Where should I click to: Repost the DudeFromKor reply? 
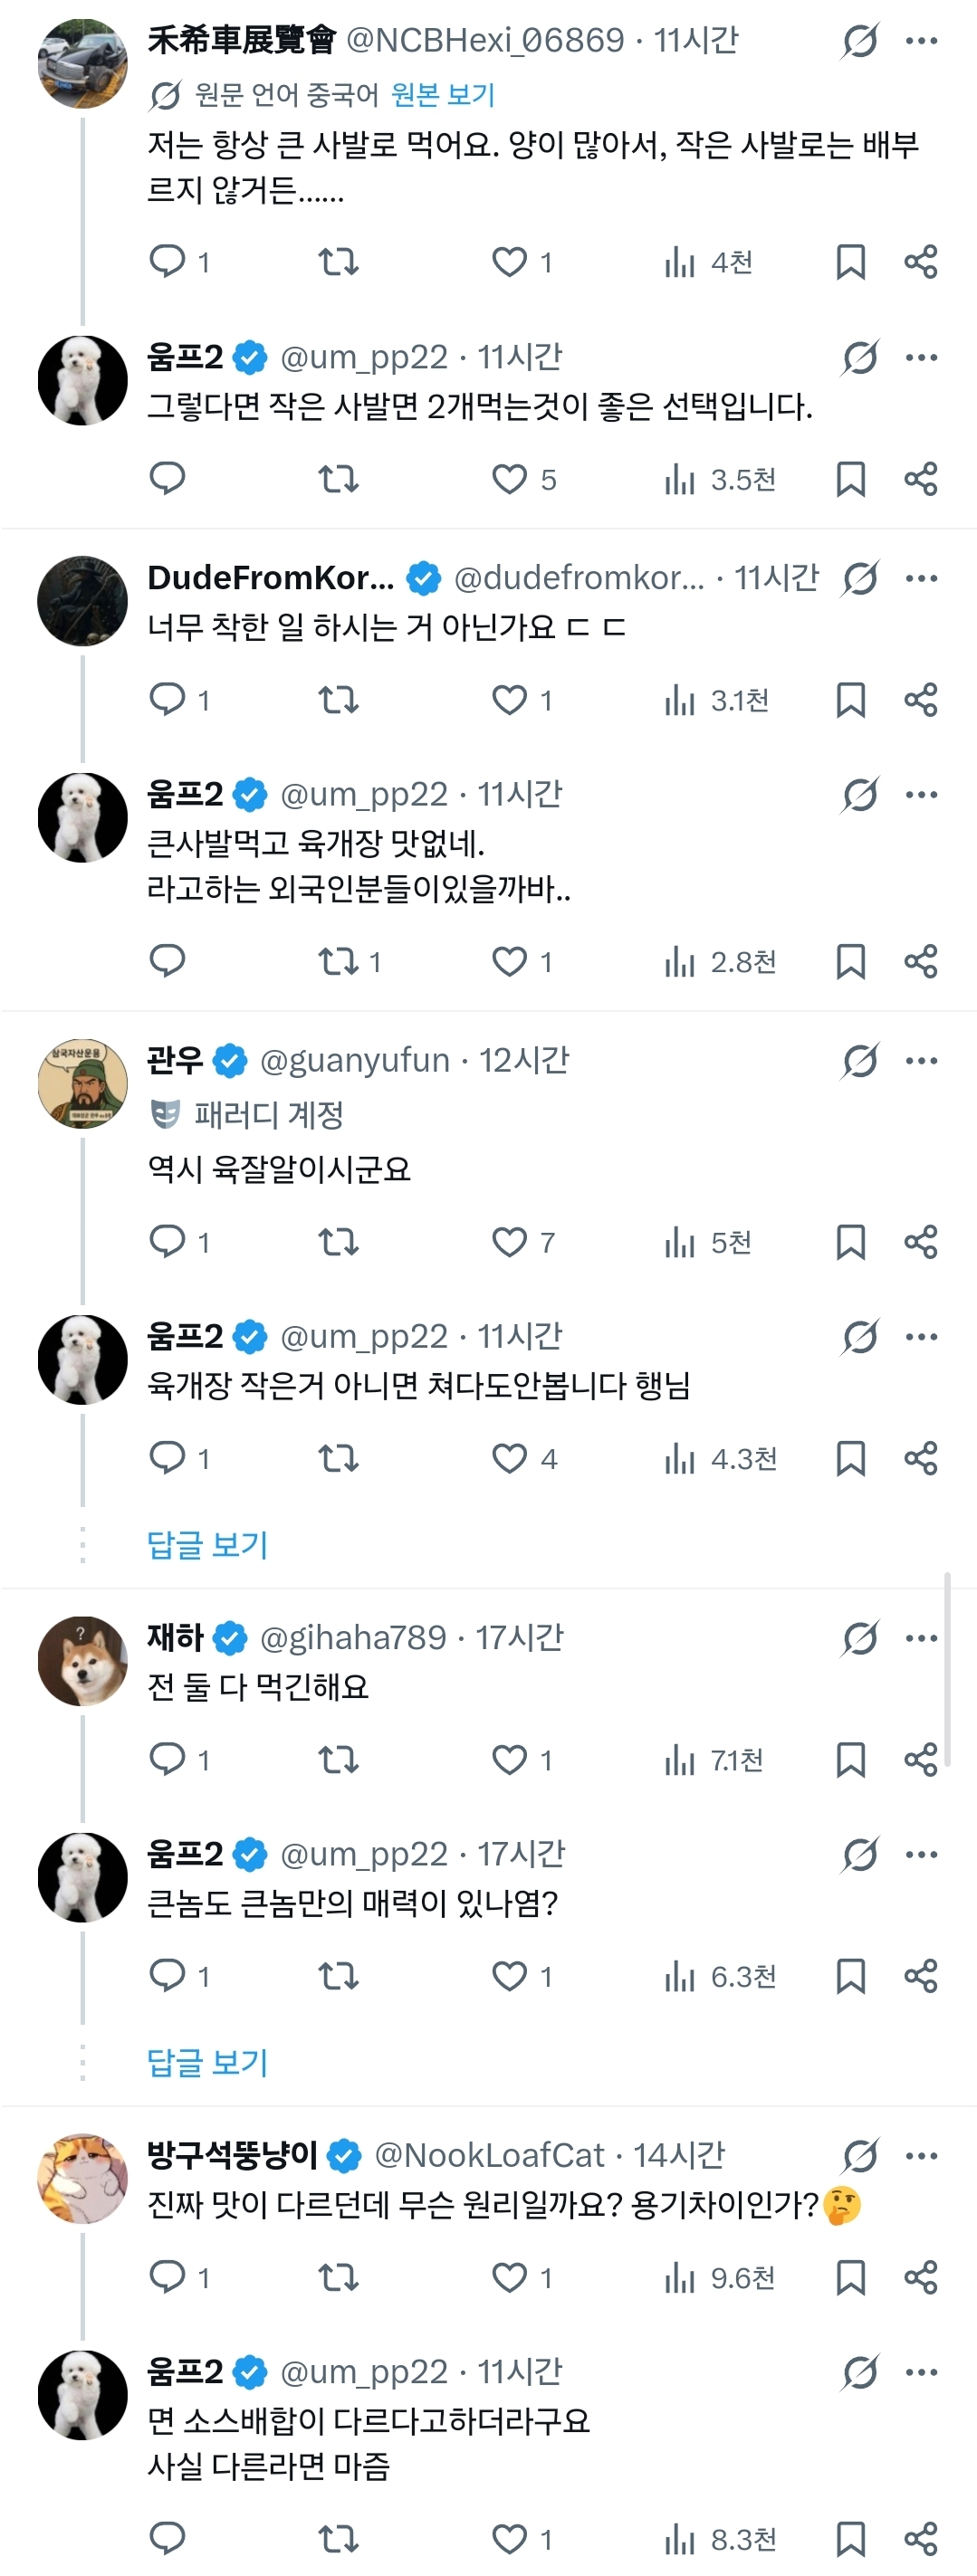(x=338, y=699)
